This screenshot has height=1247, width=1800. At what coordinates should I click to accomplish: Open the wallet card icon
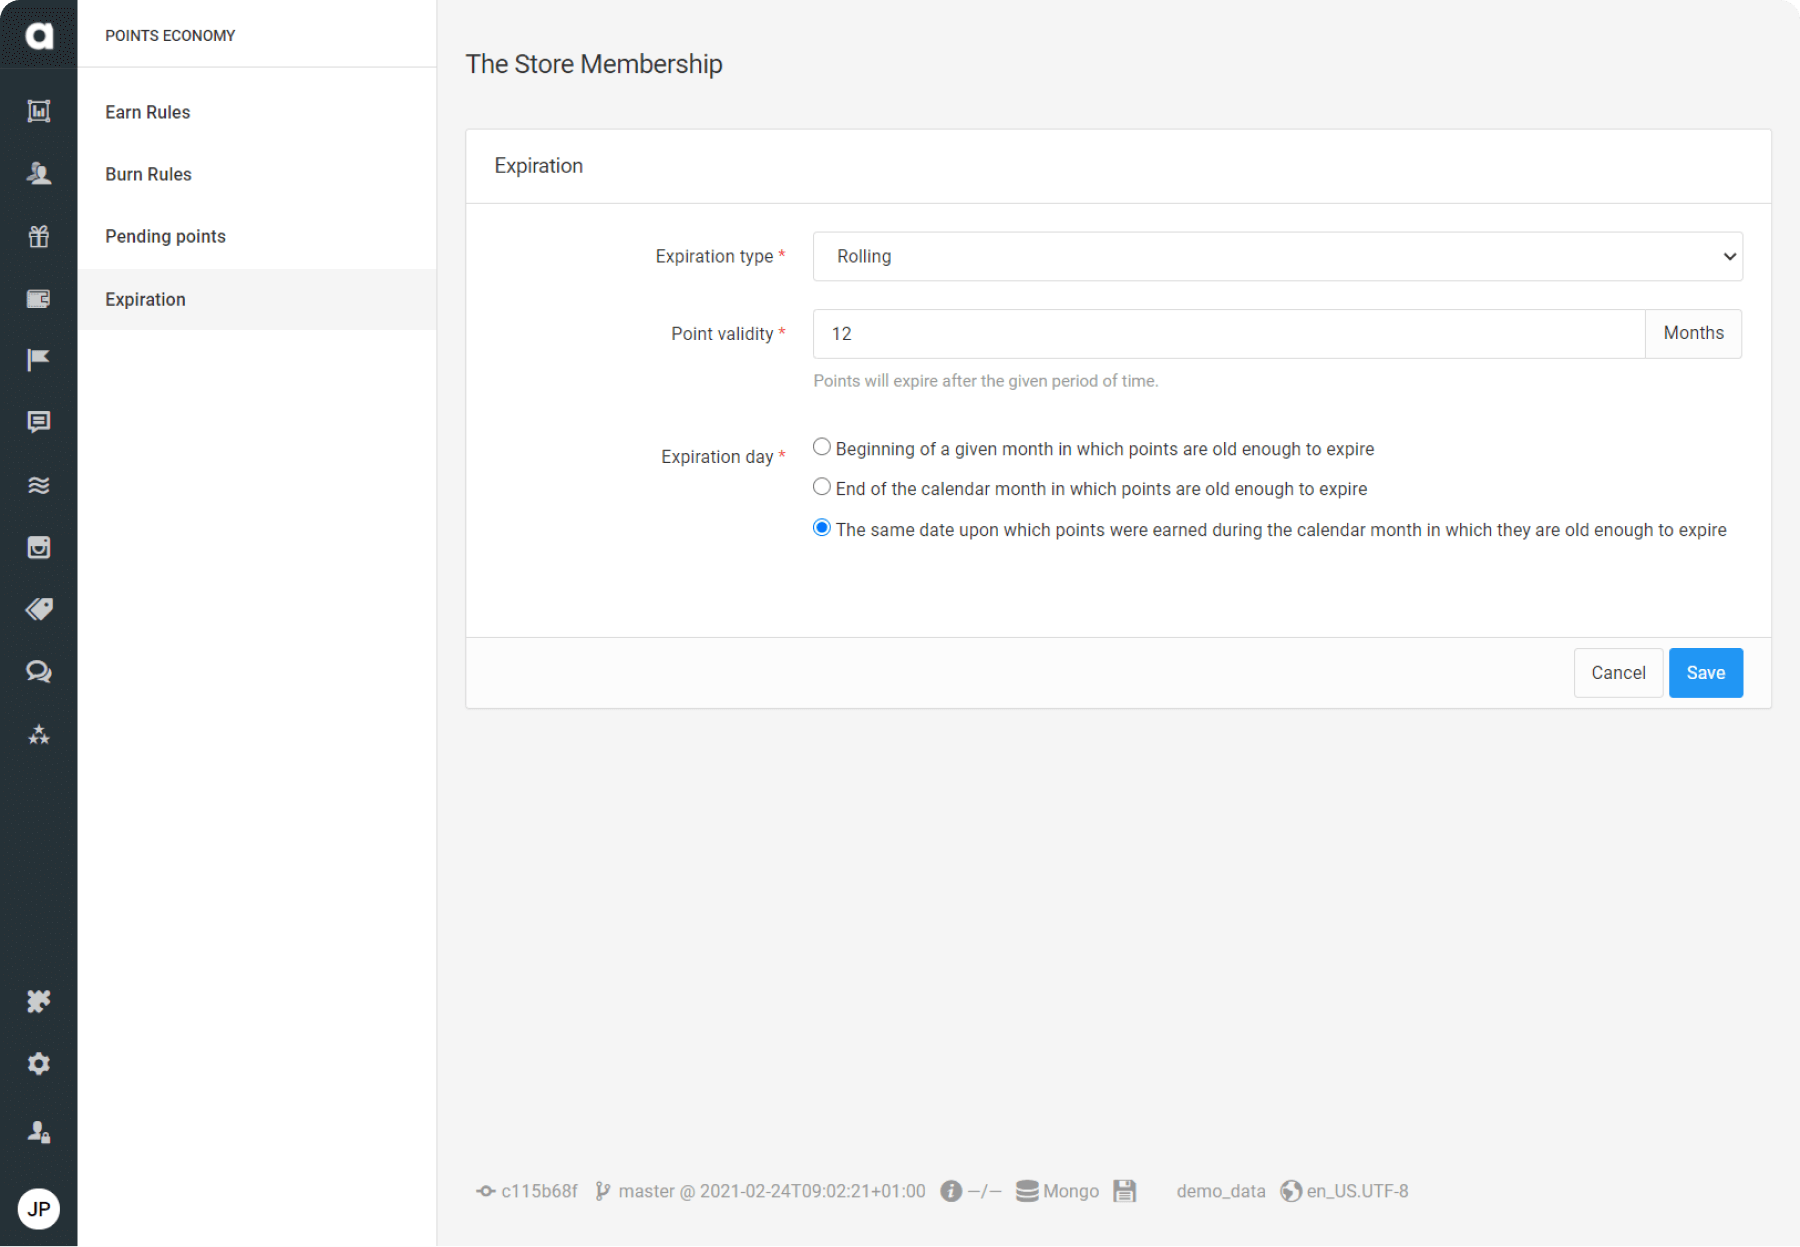[x=38, y=299]
